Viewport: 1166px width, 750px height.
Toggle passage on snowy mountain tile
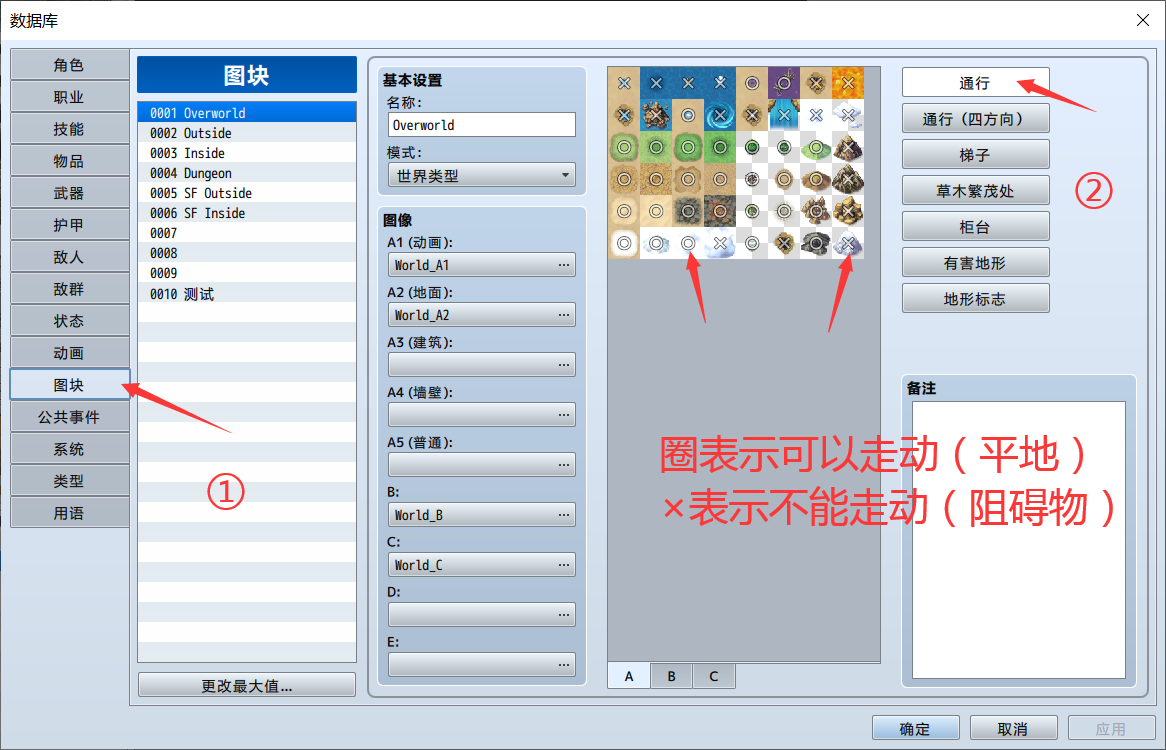click(x=848, y=242)
